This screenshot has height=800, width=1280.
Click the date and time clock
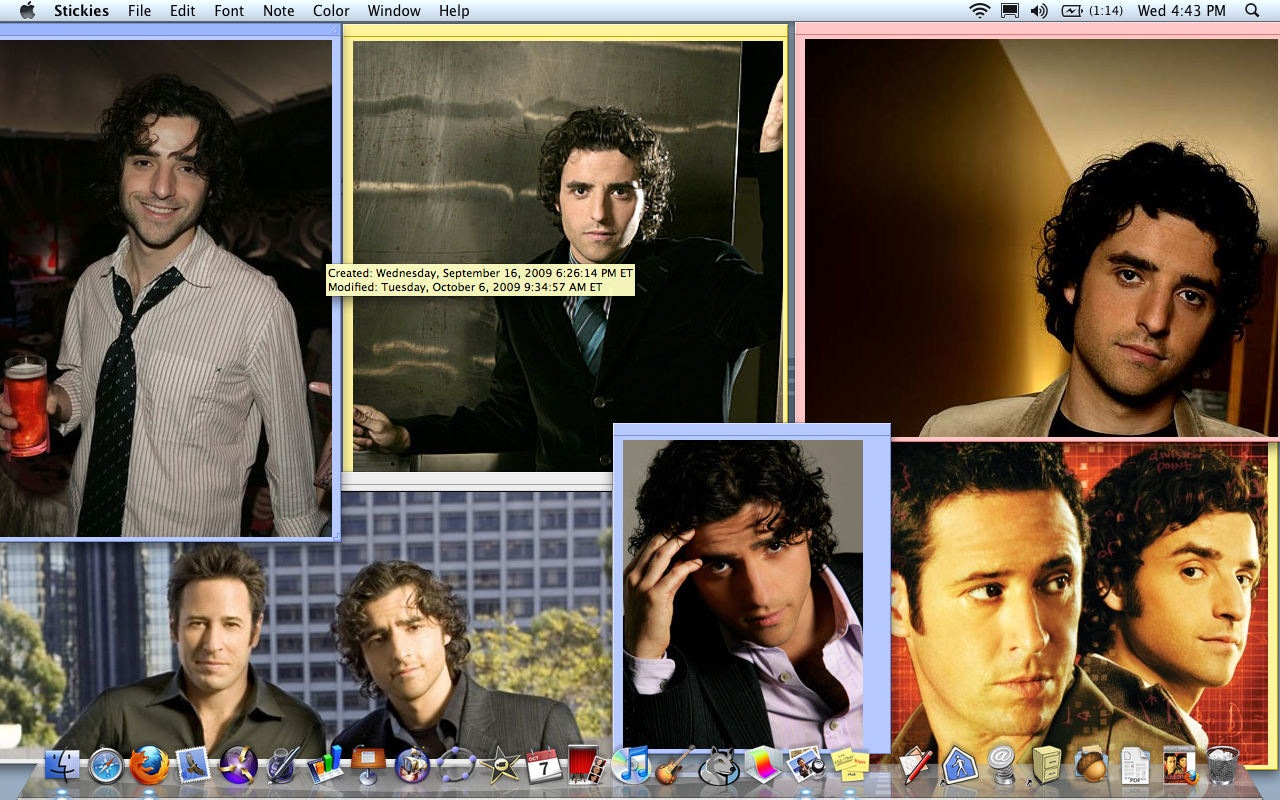pyautogui.click(x=1181, y=11)
